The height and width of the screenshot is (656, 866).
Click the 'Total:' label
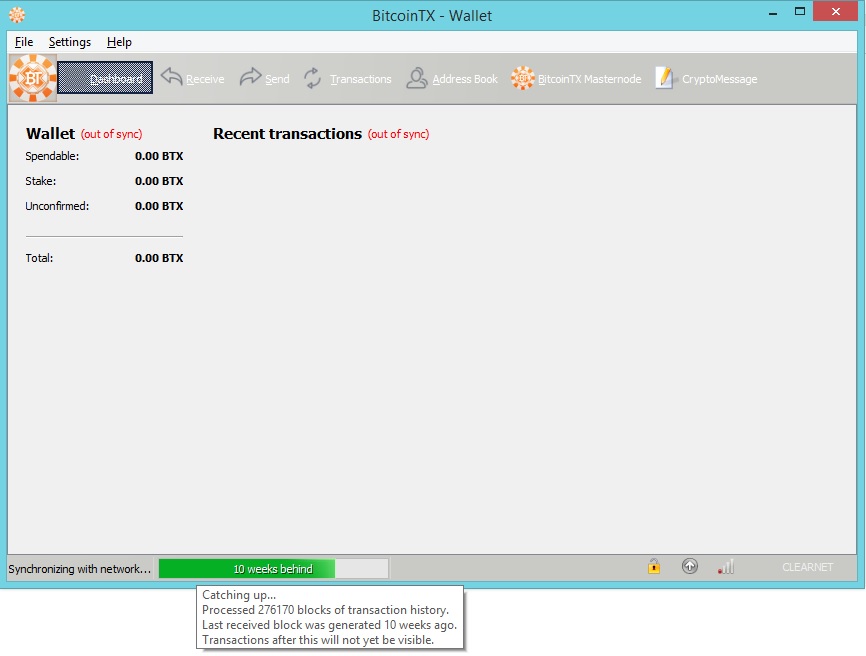pyautogui.click(x=39, y=258)
